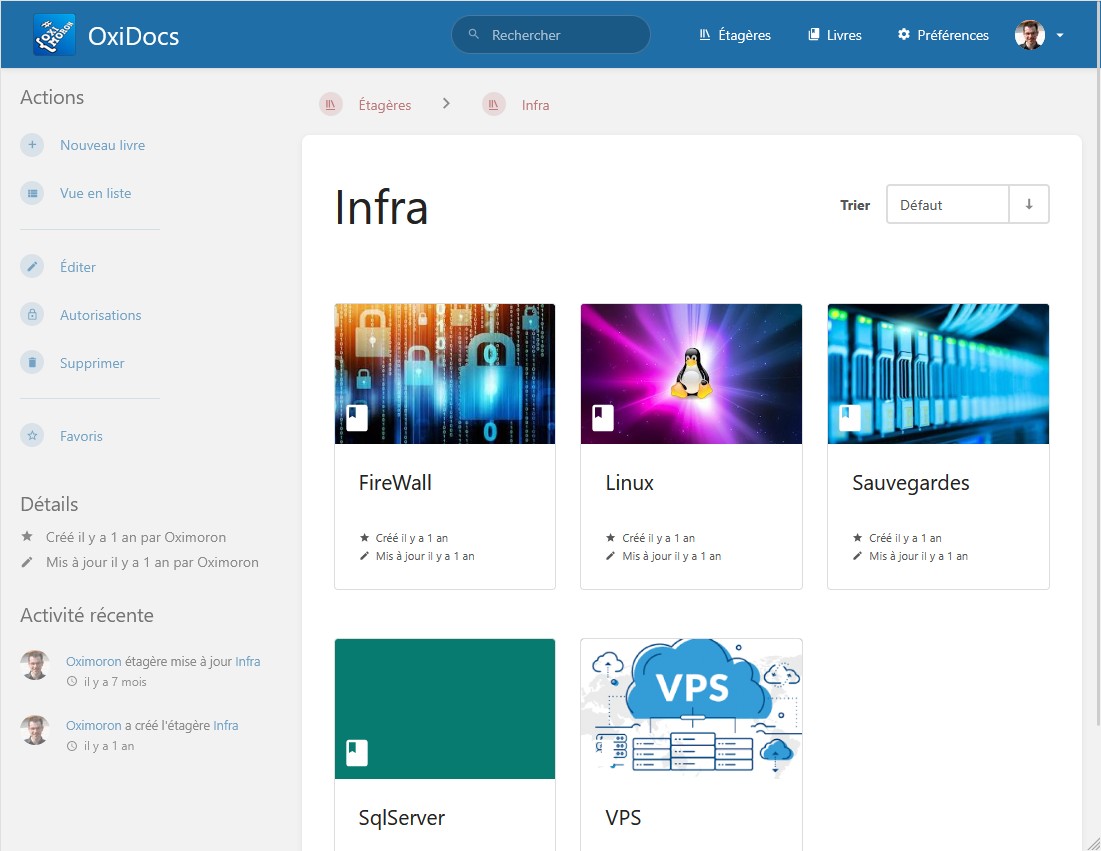Open the FireWall book cover image
Screen dimensions: 1101x851
(445, 374)
